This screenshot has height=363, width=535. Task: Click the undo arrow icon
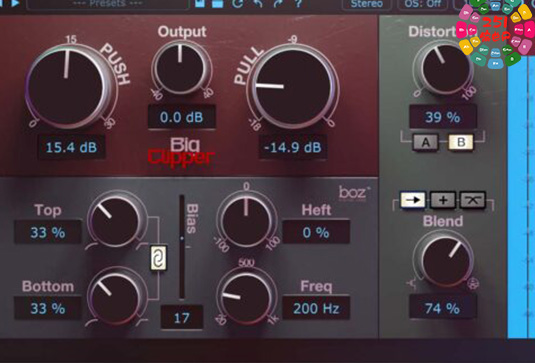point(258,4)
